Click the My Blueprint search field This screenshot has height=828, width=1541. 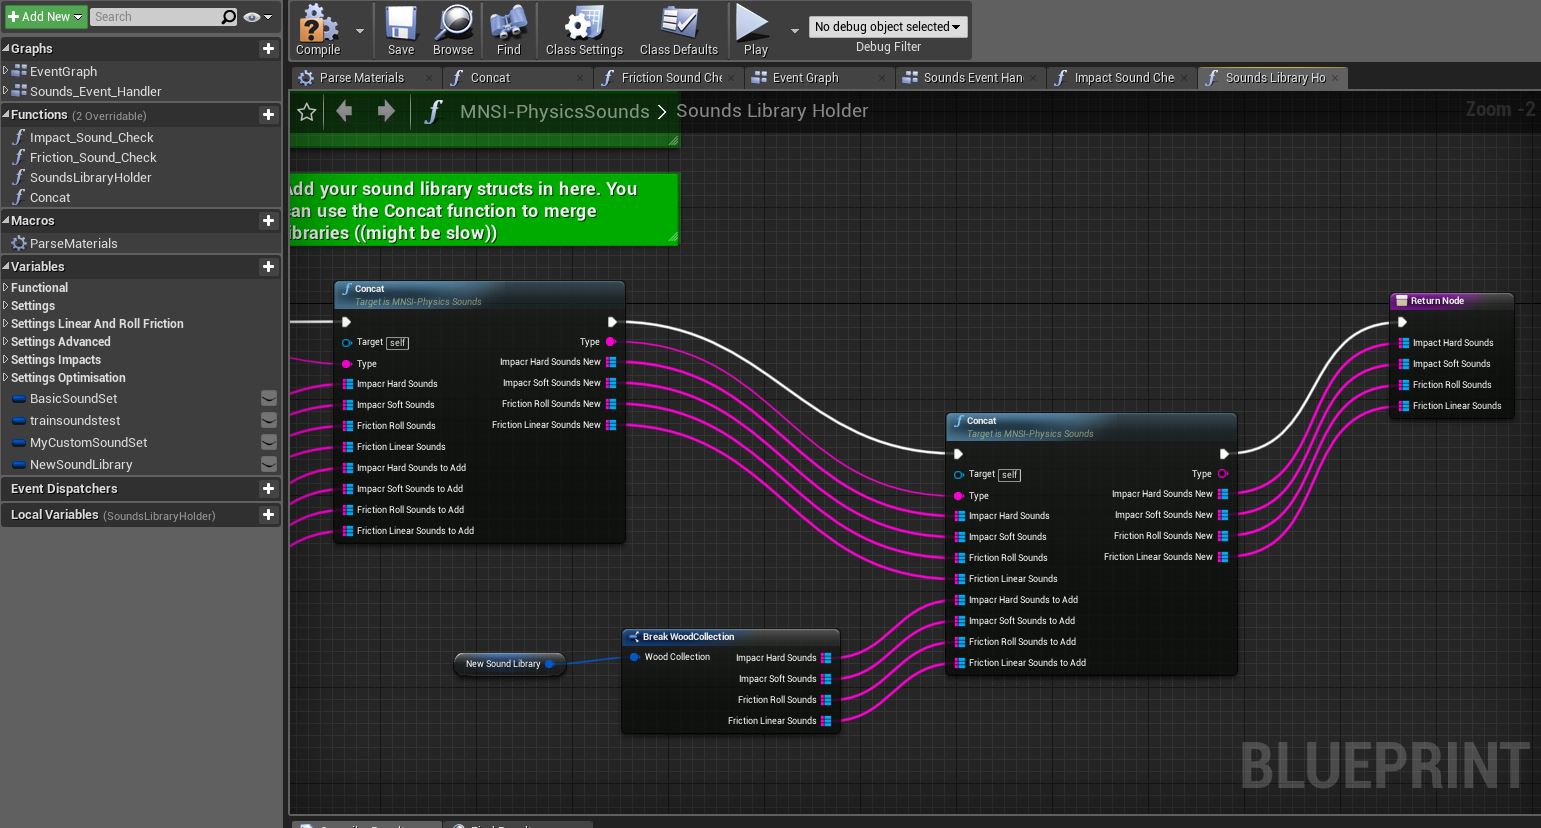155,17
